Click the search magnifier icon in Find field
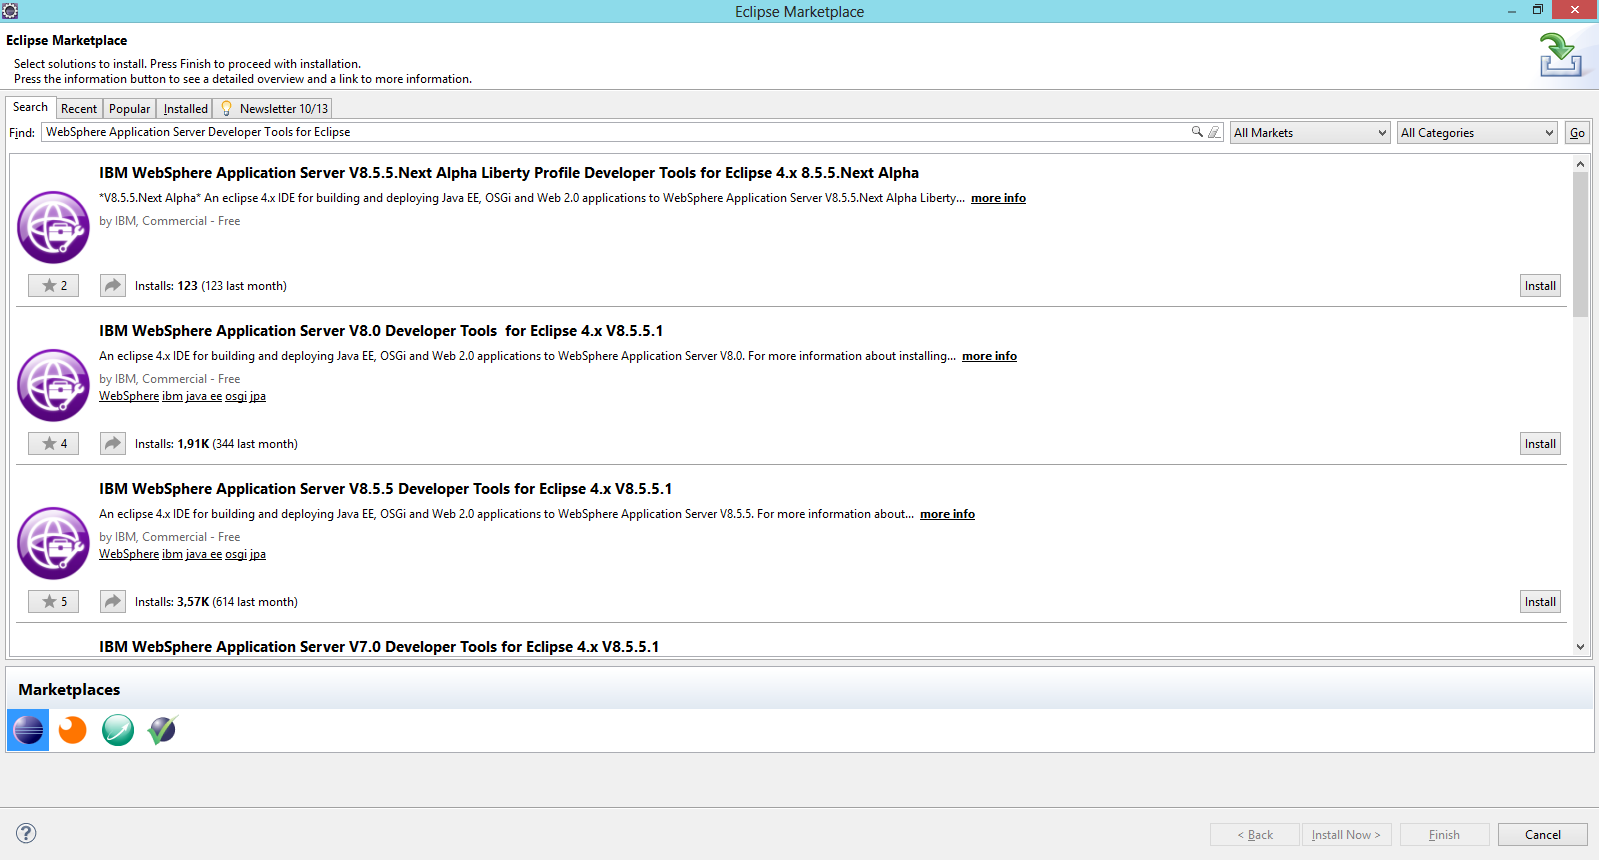The height and width of the screenshot is (860, 1599). point(1197,132)
